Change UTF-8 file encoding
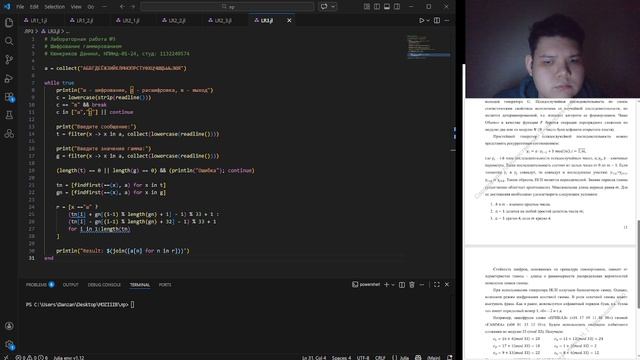The image size is (640, 360). point(363,358)
